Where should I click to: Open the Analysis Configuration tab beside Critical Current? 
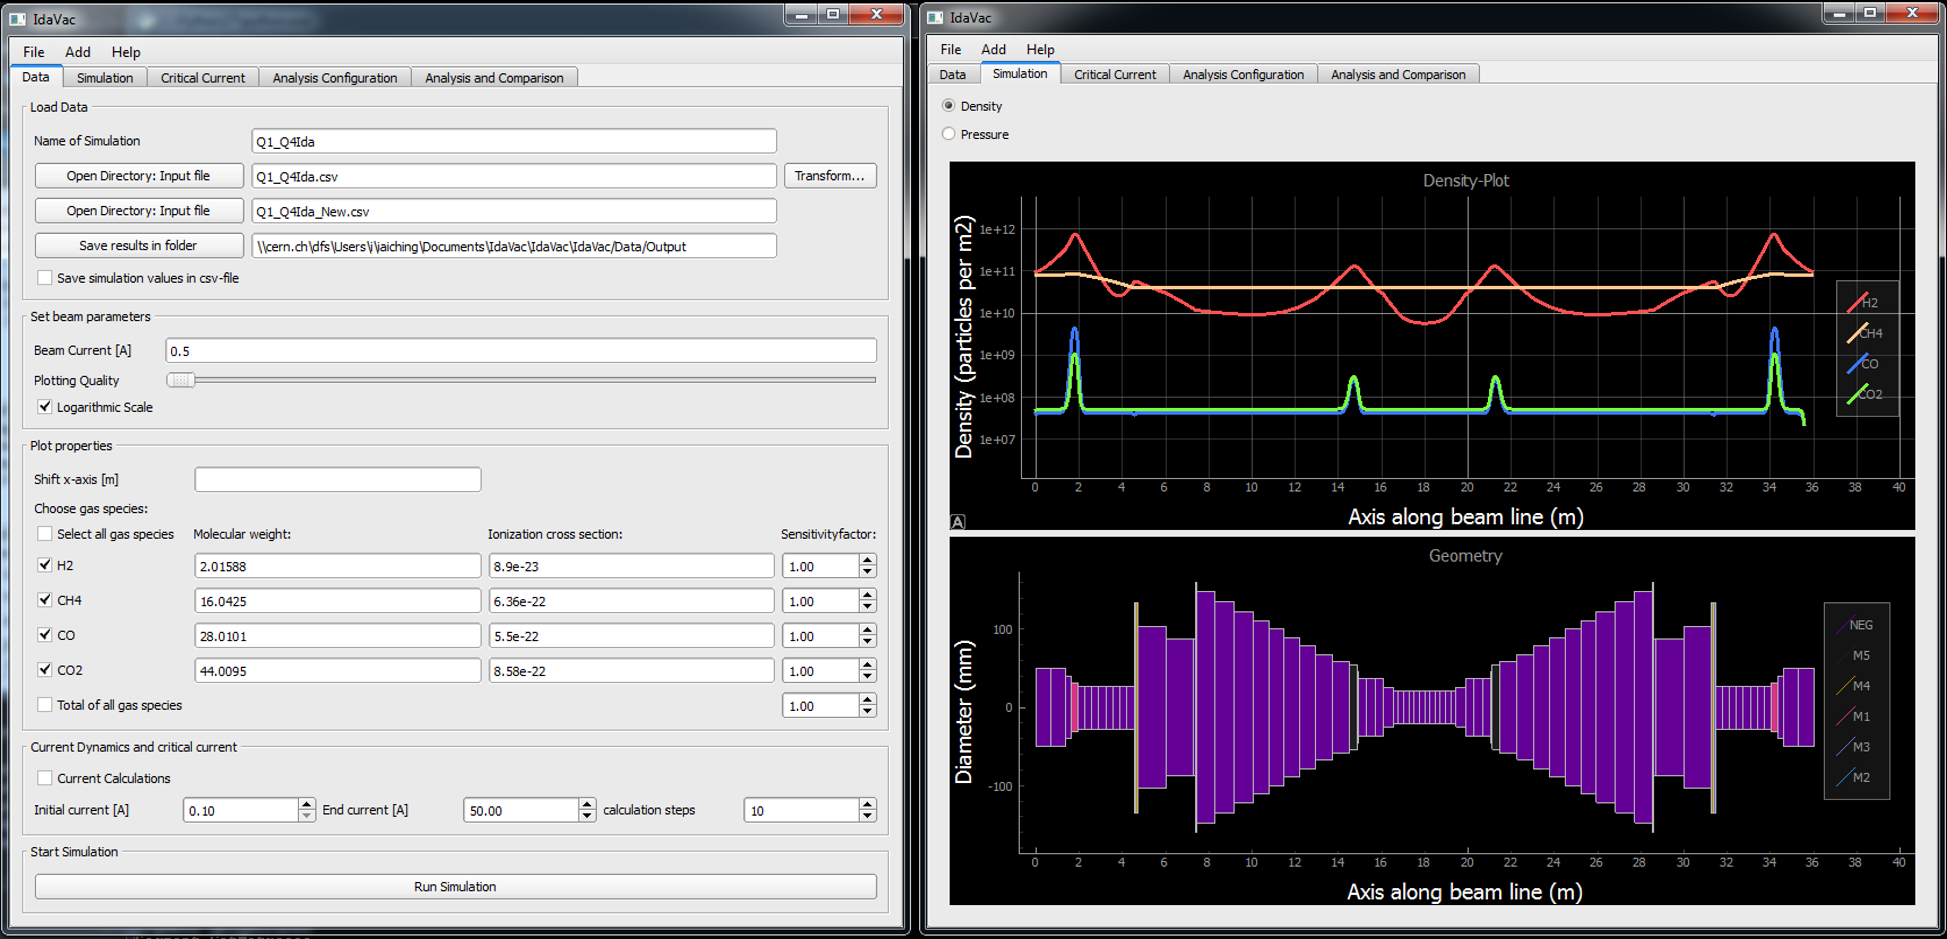(334, 78)
